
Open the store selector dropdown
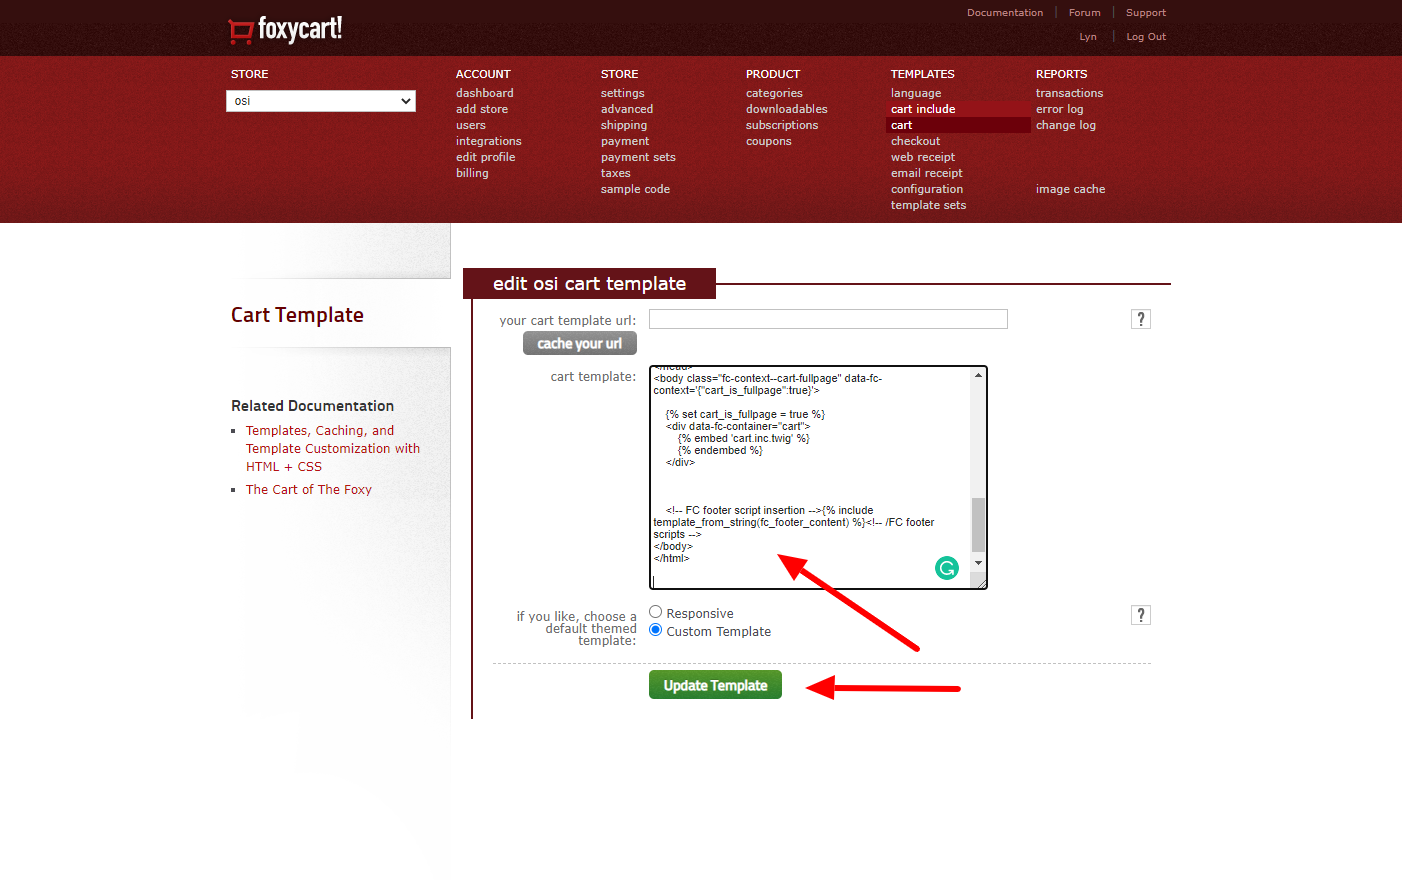click(321, 101)
